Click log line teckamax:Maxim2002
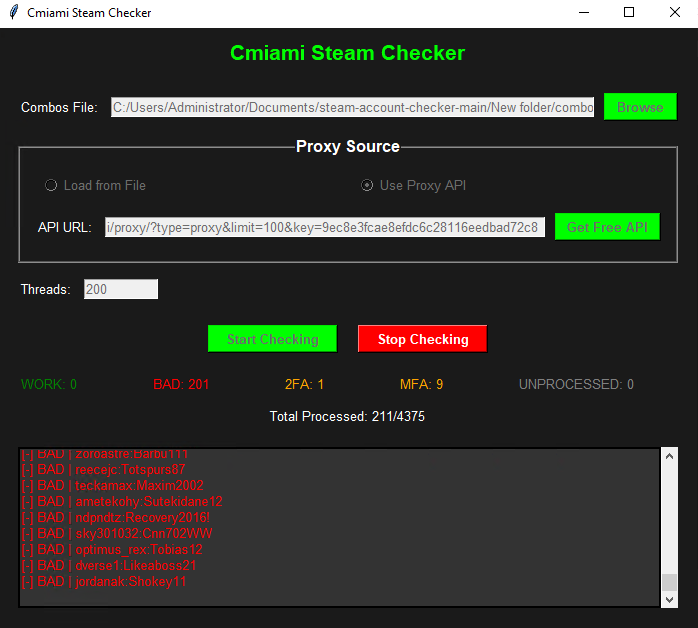Viewport: 698px width, 628px height. [113, 486]
